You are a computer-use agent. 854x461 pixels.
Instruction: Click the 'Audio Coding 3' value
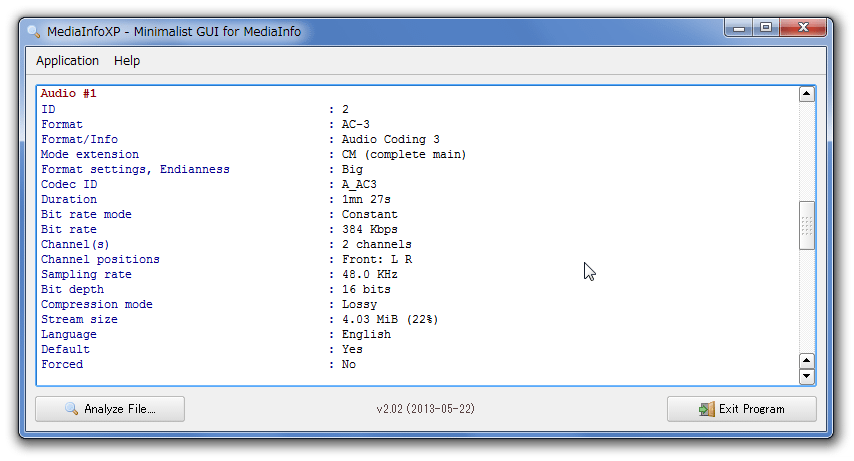pyautogui.click(x=391, y=139)
